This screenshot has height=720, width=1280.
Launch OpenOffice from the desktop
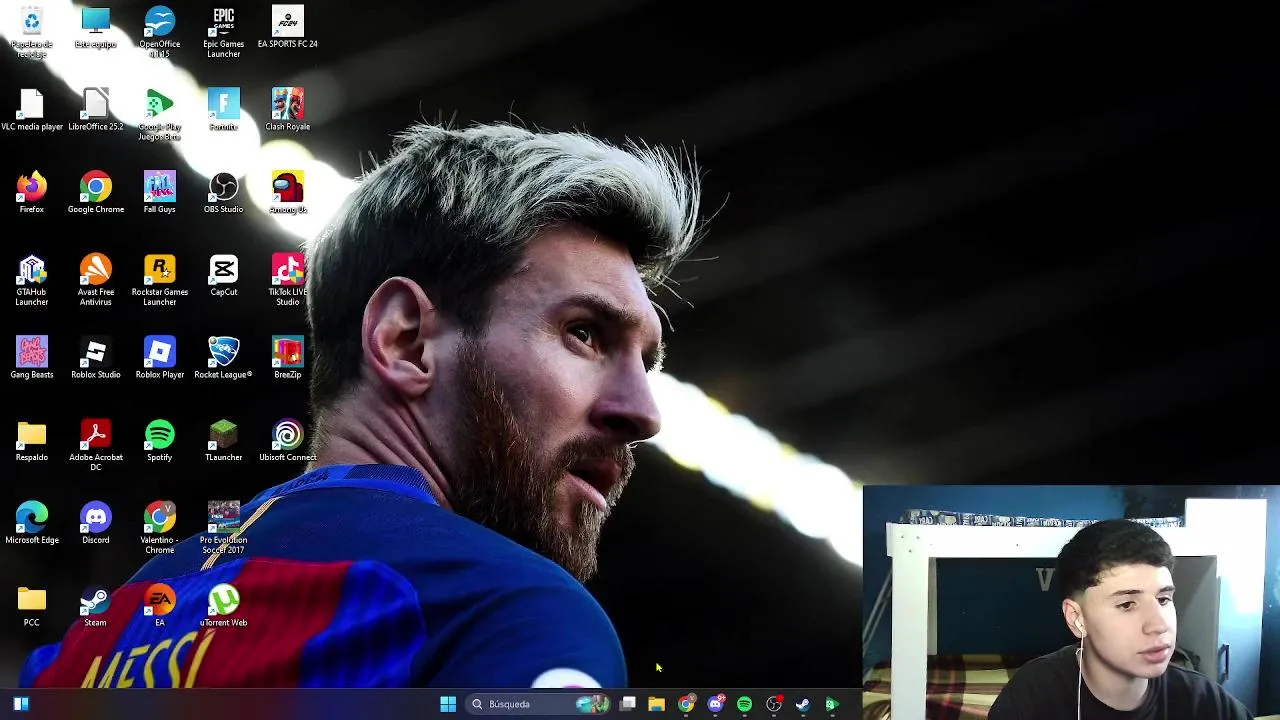pyautogui.click(x=160, y=32)
